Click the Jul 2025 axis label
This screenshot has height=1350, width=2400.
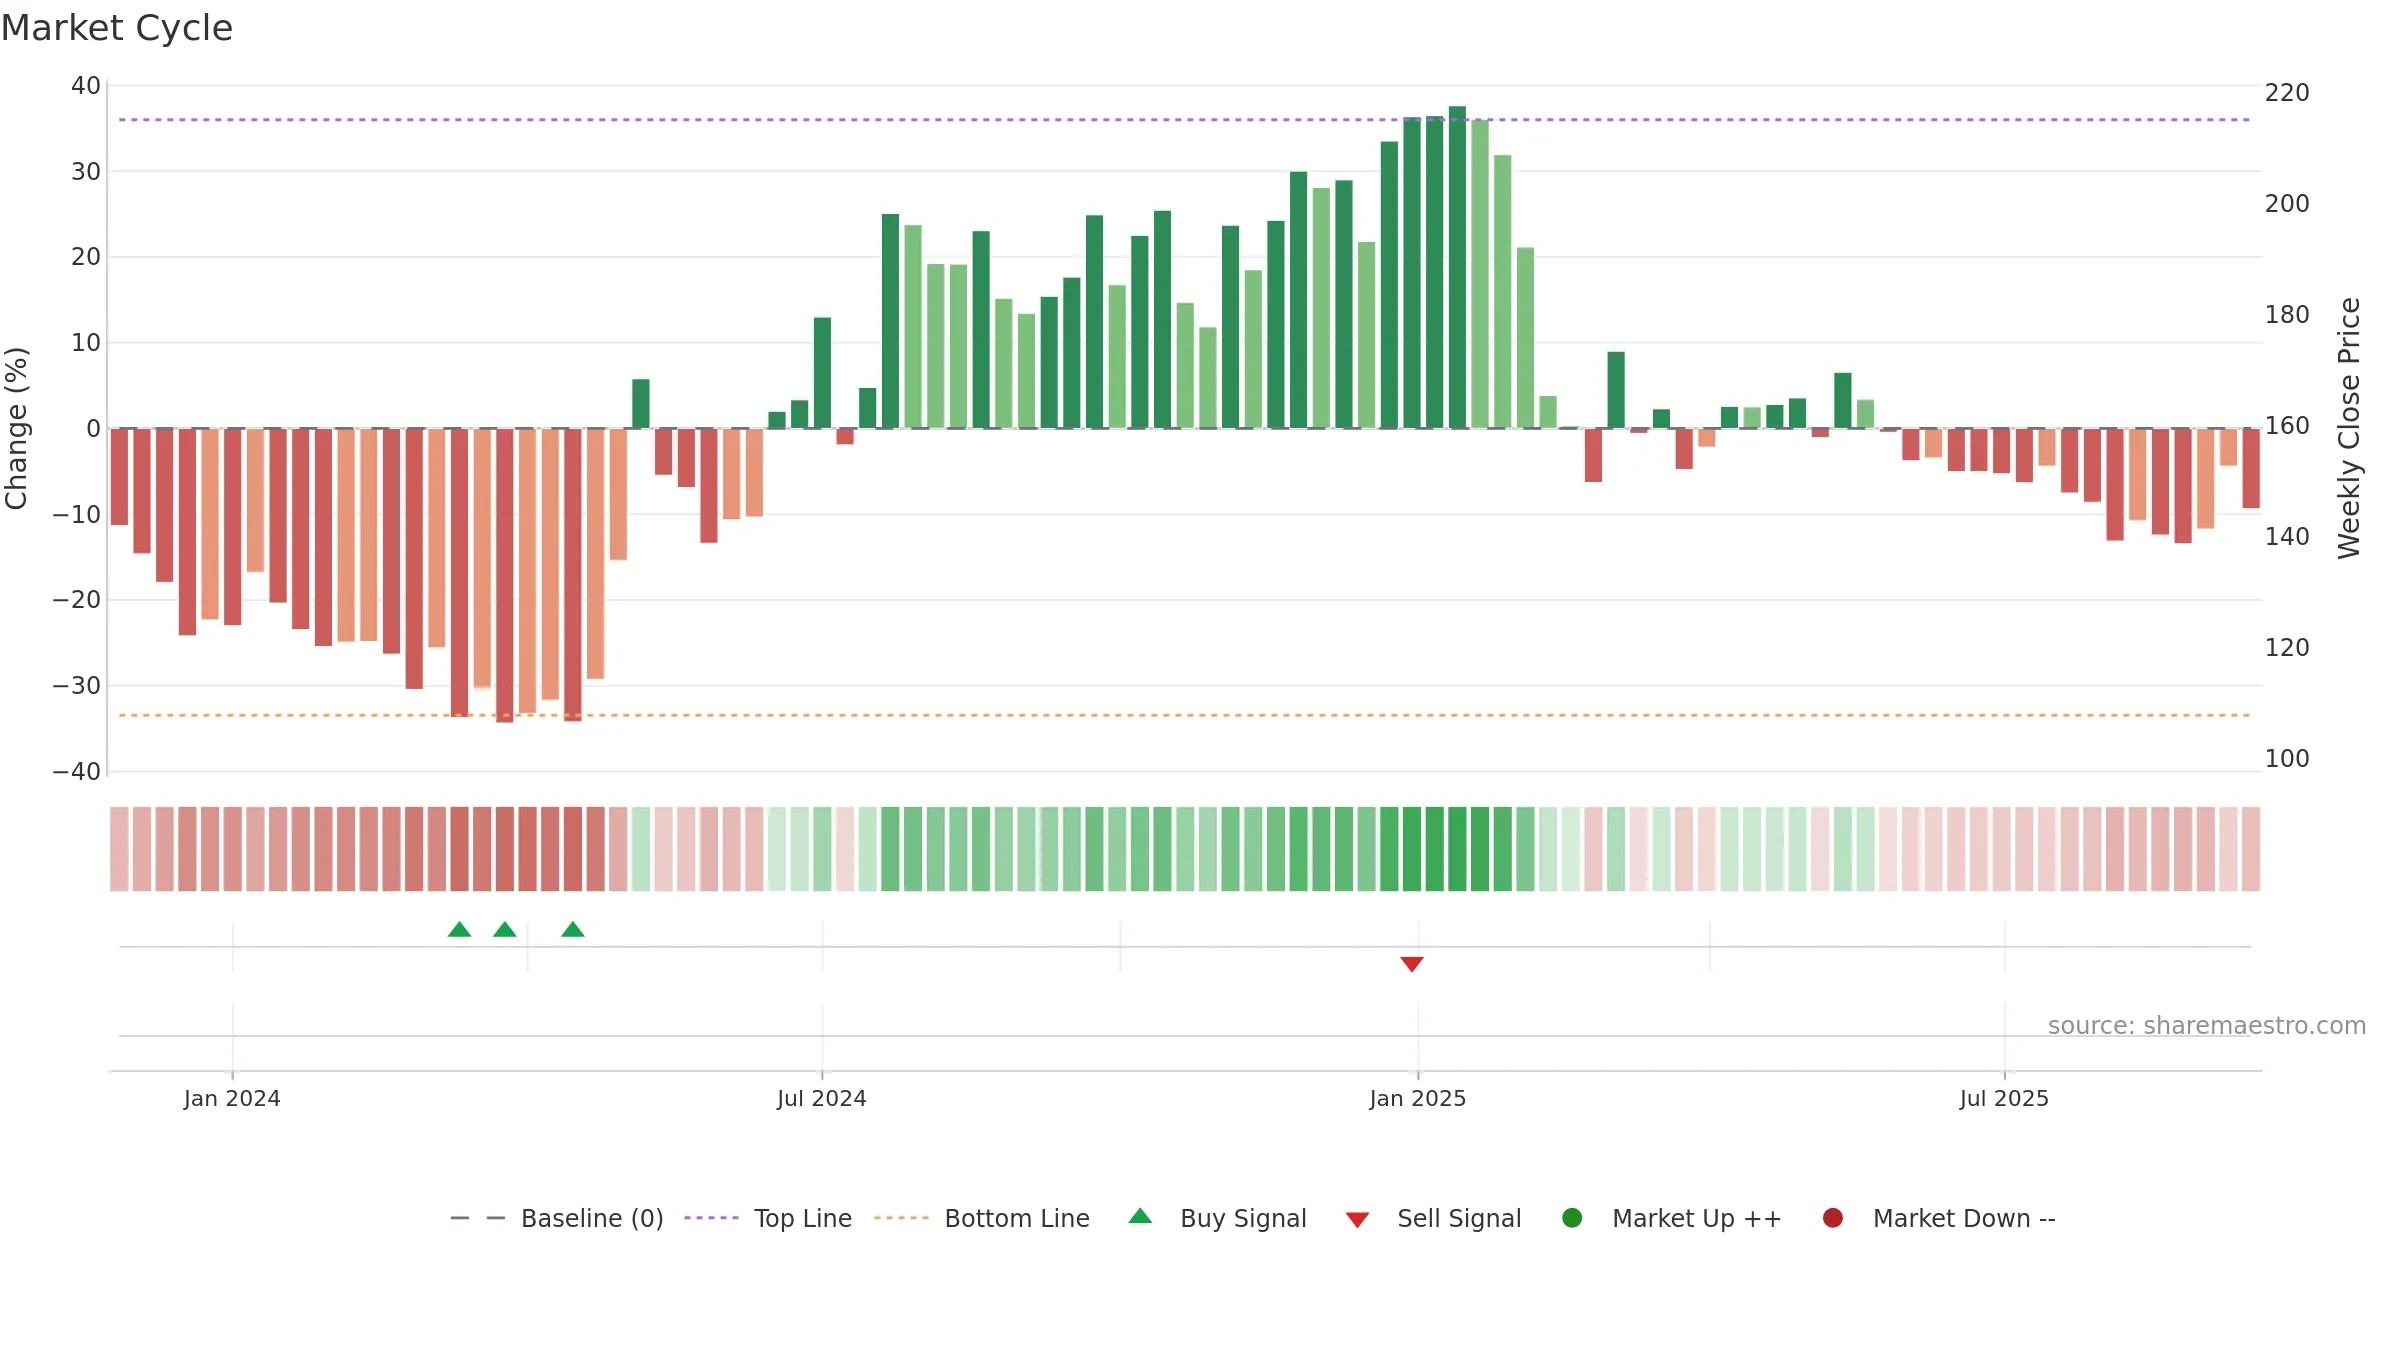point(2004,1098)
